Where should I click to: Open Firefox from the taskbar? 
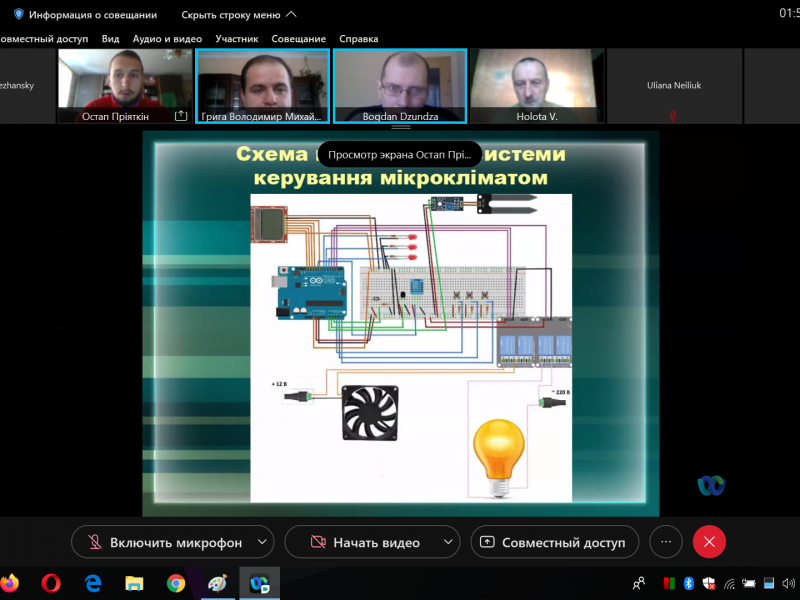[x=9, y=582]
